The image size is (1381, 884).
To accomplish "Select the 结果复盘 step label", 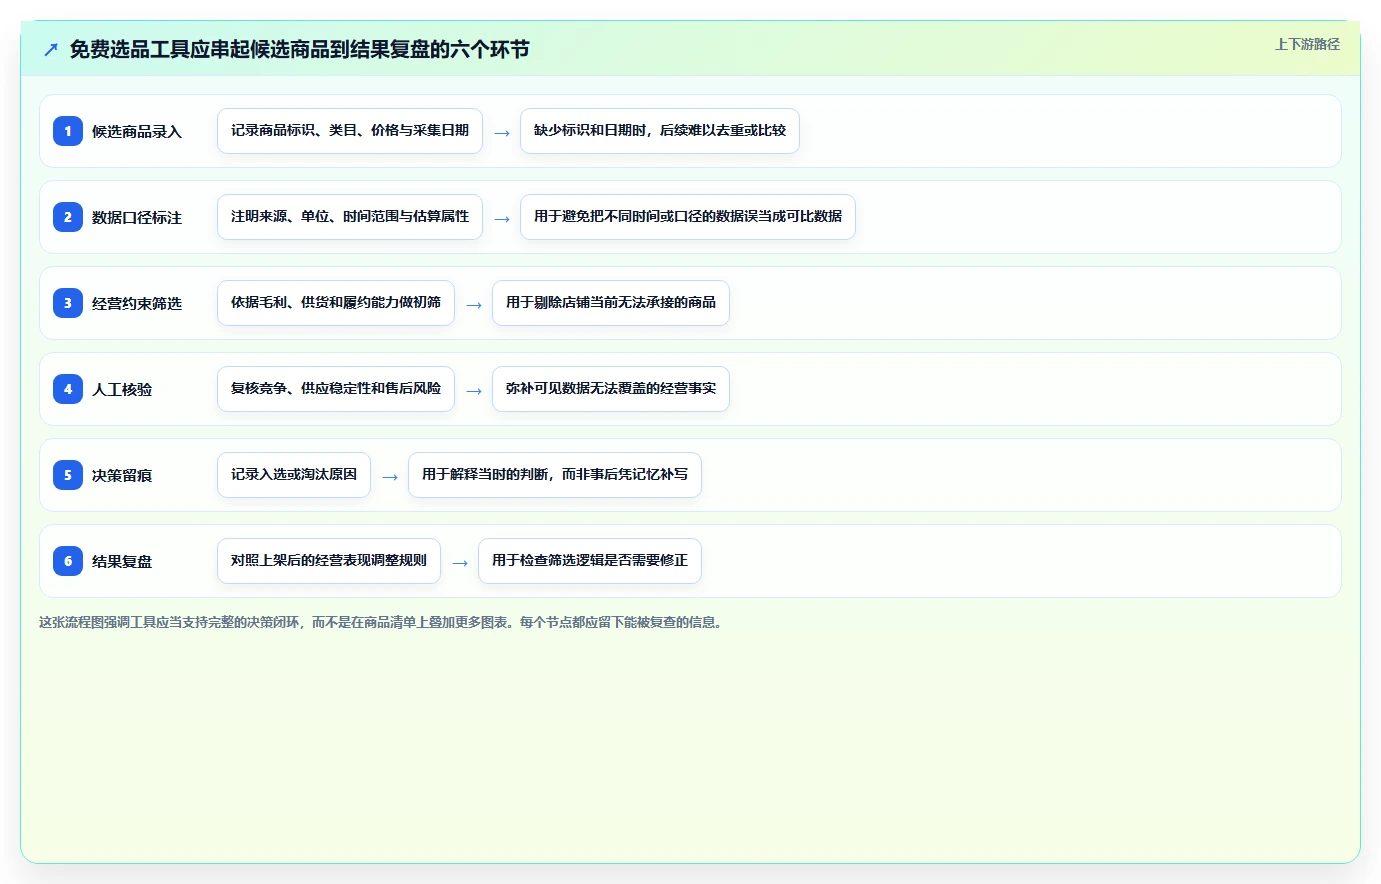I will 122,561.
